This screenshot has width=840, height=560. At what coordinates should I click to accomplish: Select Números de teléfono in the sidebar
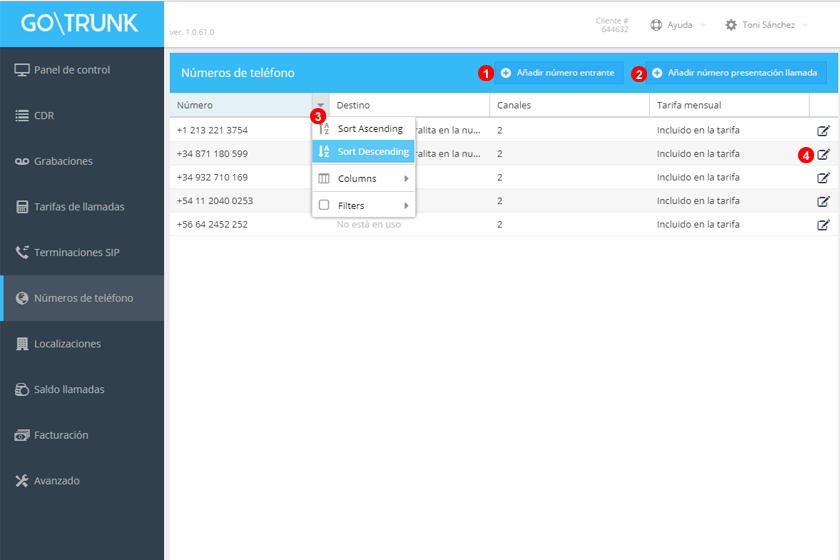pyautogui.click(x=82, y=298)
